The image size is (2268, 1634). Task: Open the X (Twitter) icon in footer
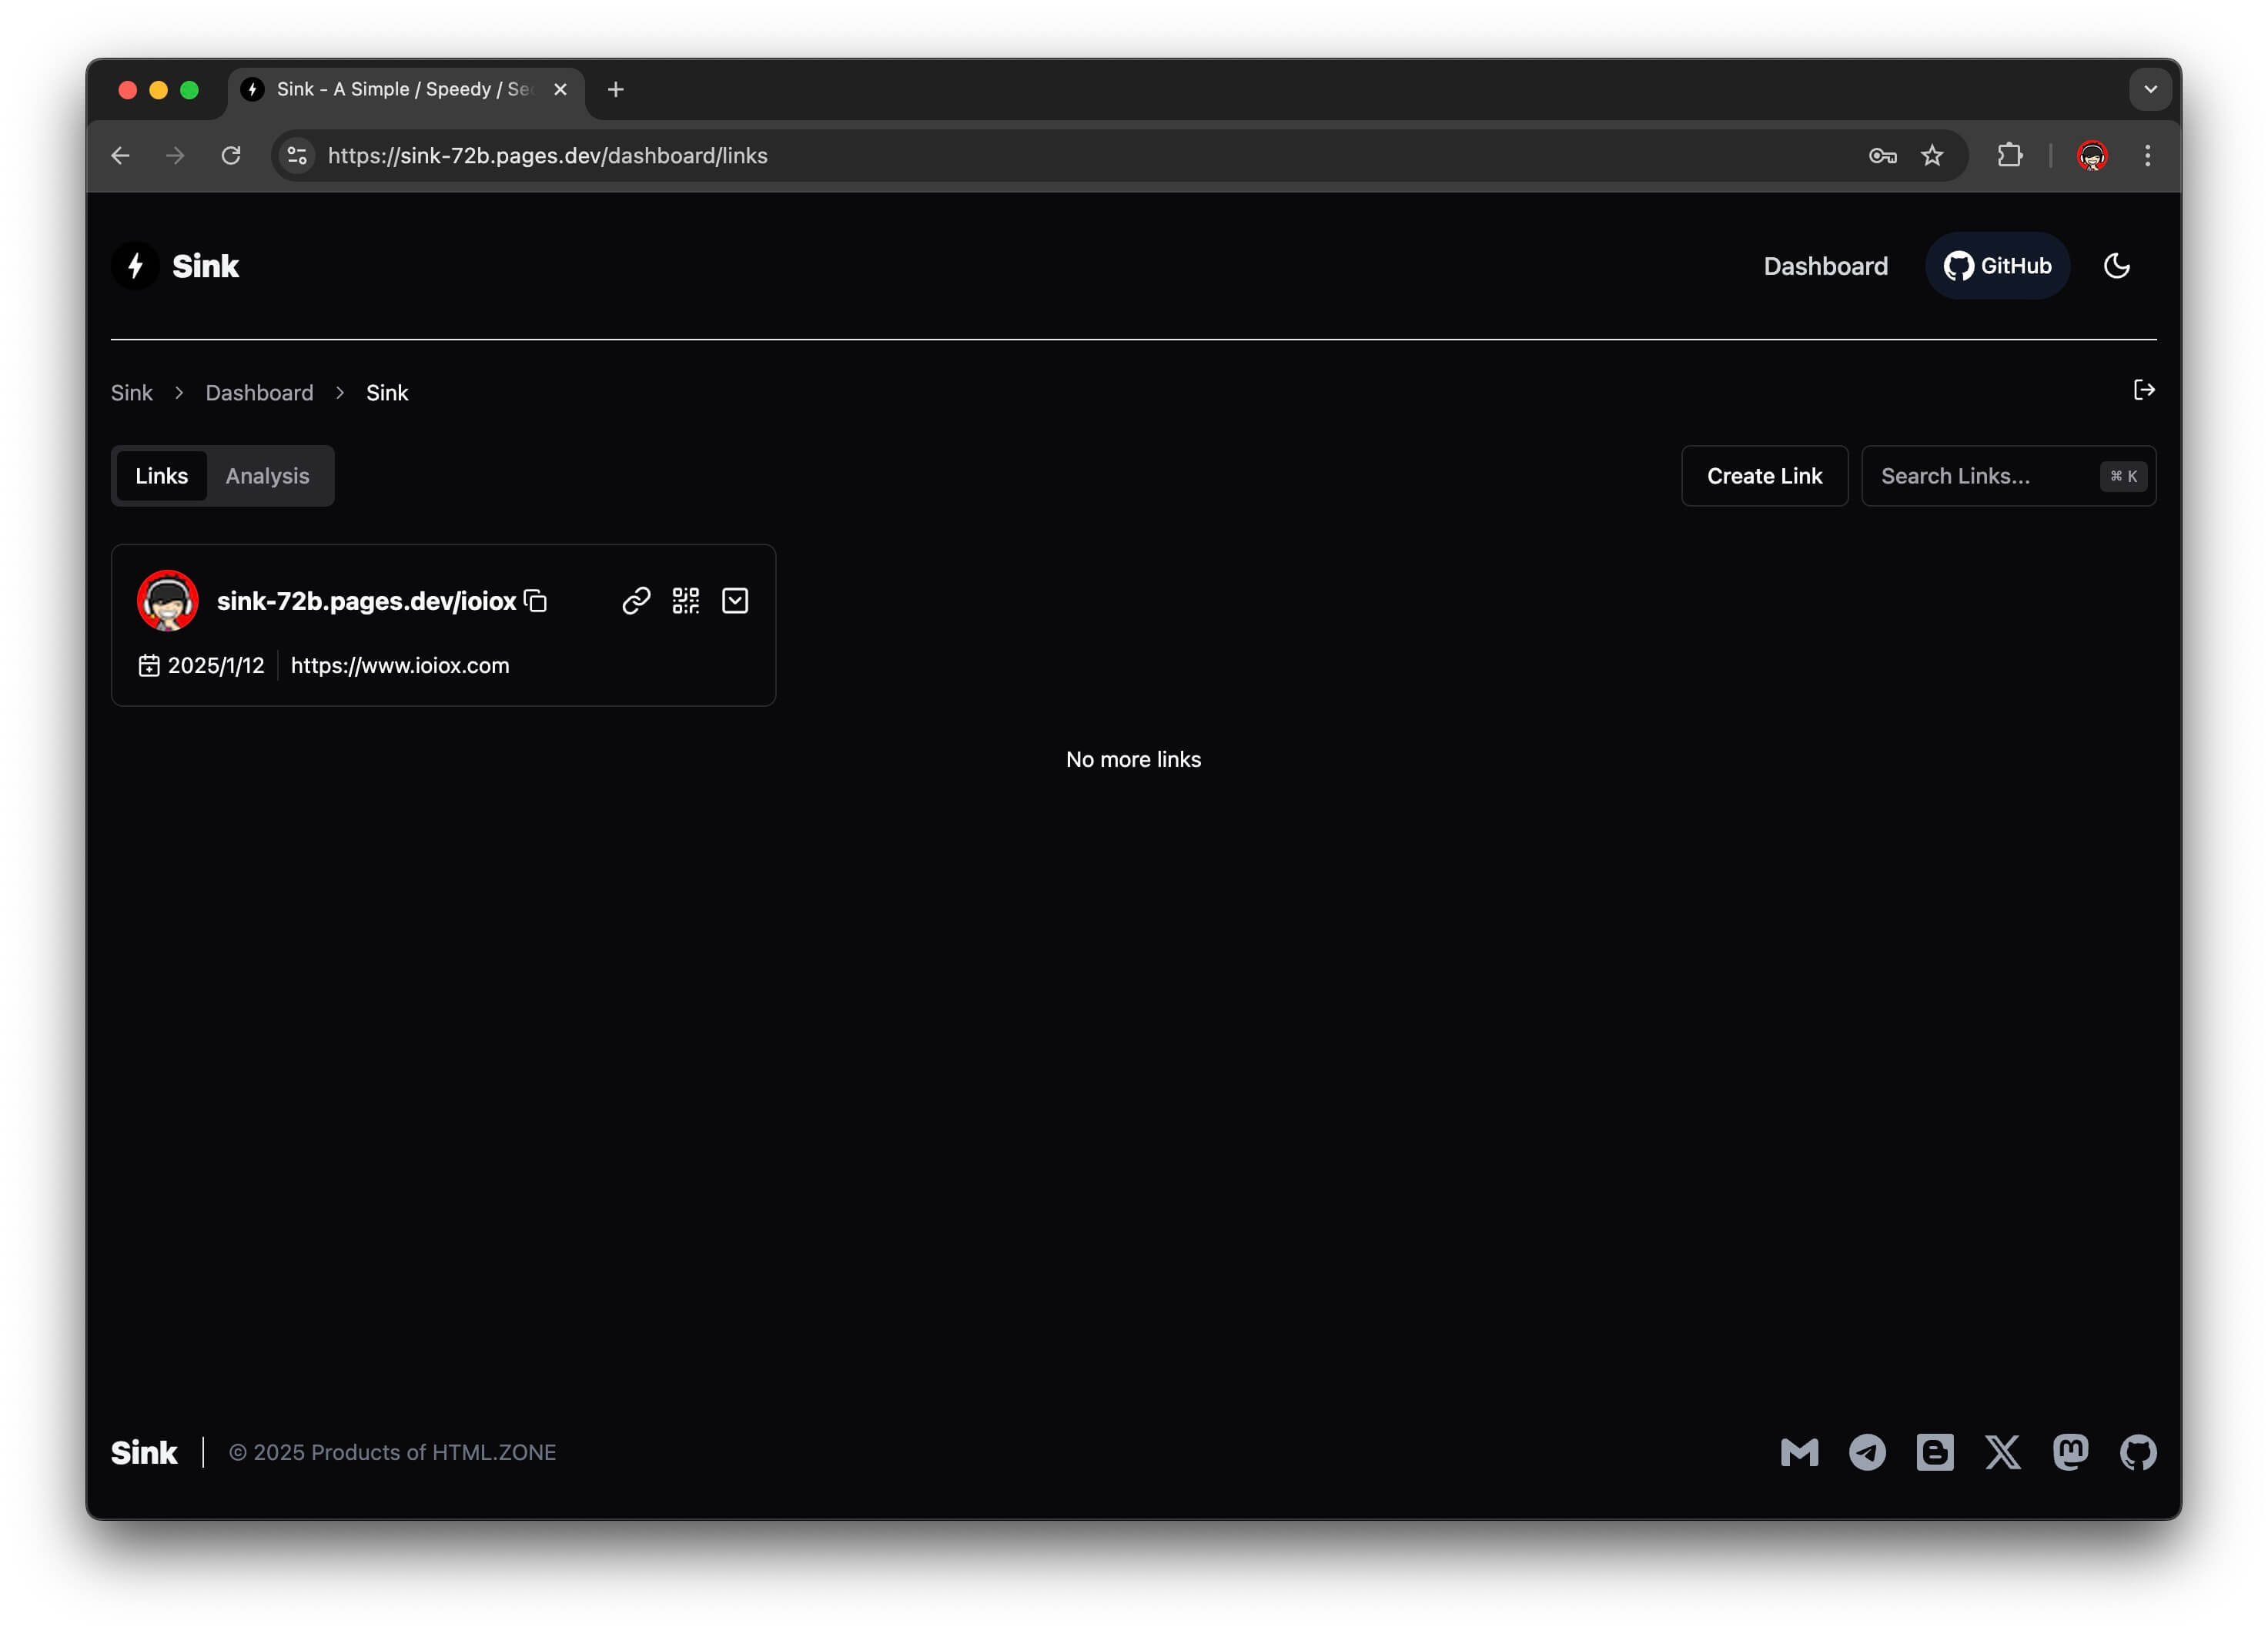coord(2002,1452)
